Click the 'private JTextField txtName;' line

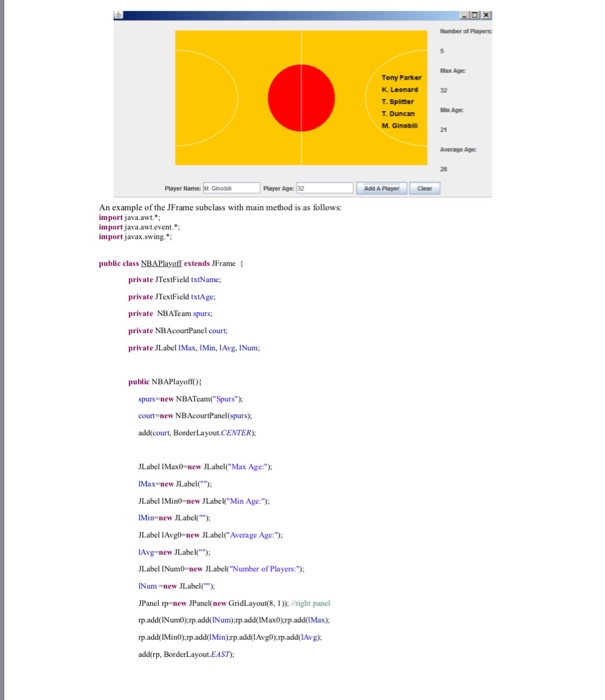pos(175,279)
